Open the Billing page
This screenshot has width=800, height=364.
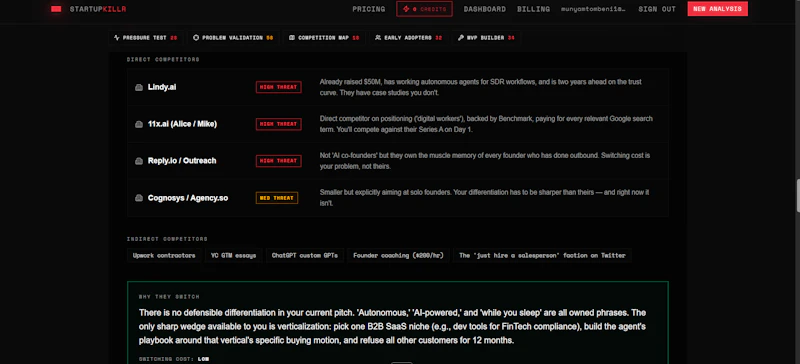(x=533, y=9)
